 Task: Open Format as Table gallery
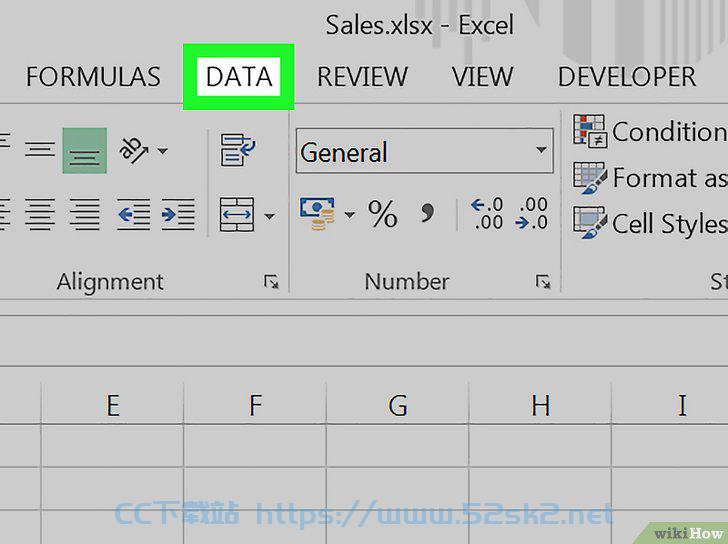coord(650,178)
